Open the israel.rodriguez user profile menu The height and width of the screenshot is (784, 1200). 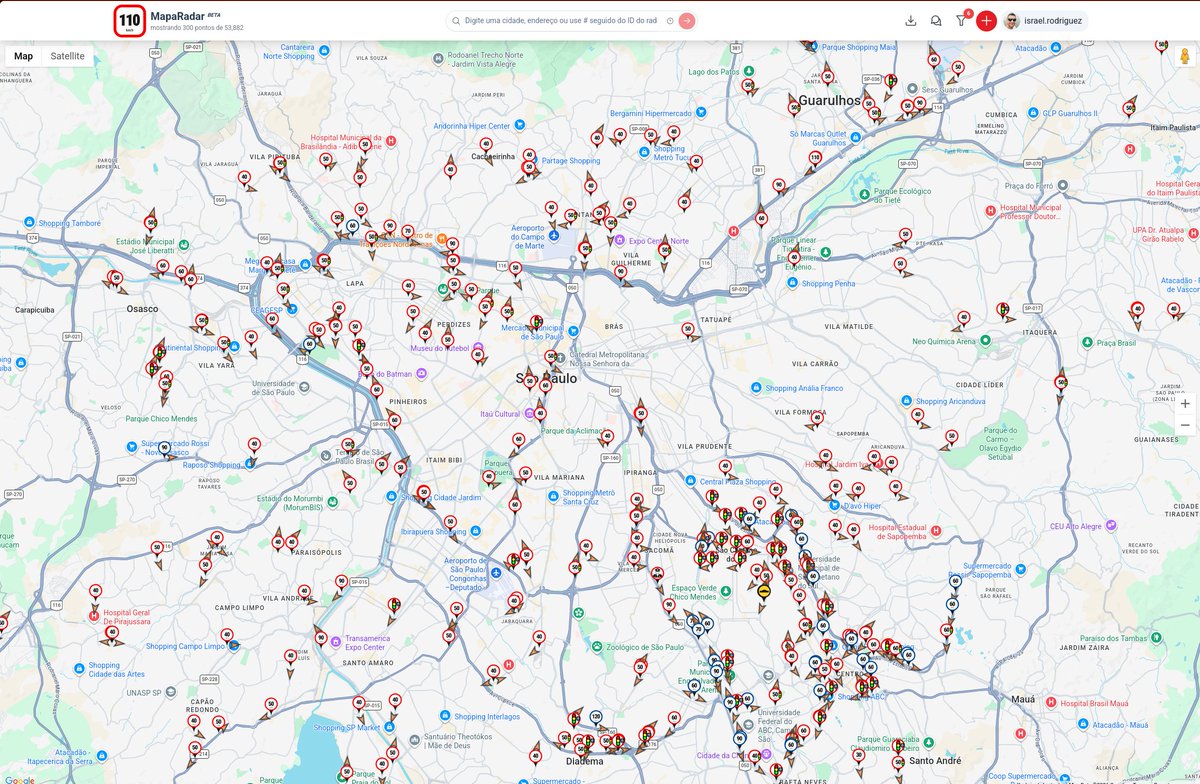(x=1045, y=21)
